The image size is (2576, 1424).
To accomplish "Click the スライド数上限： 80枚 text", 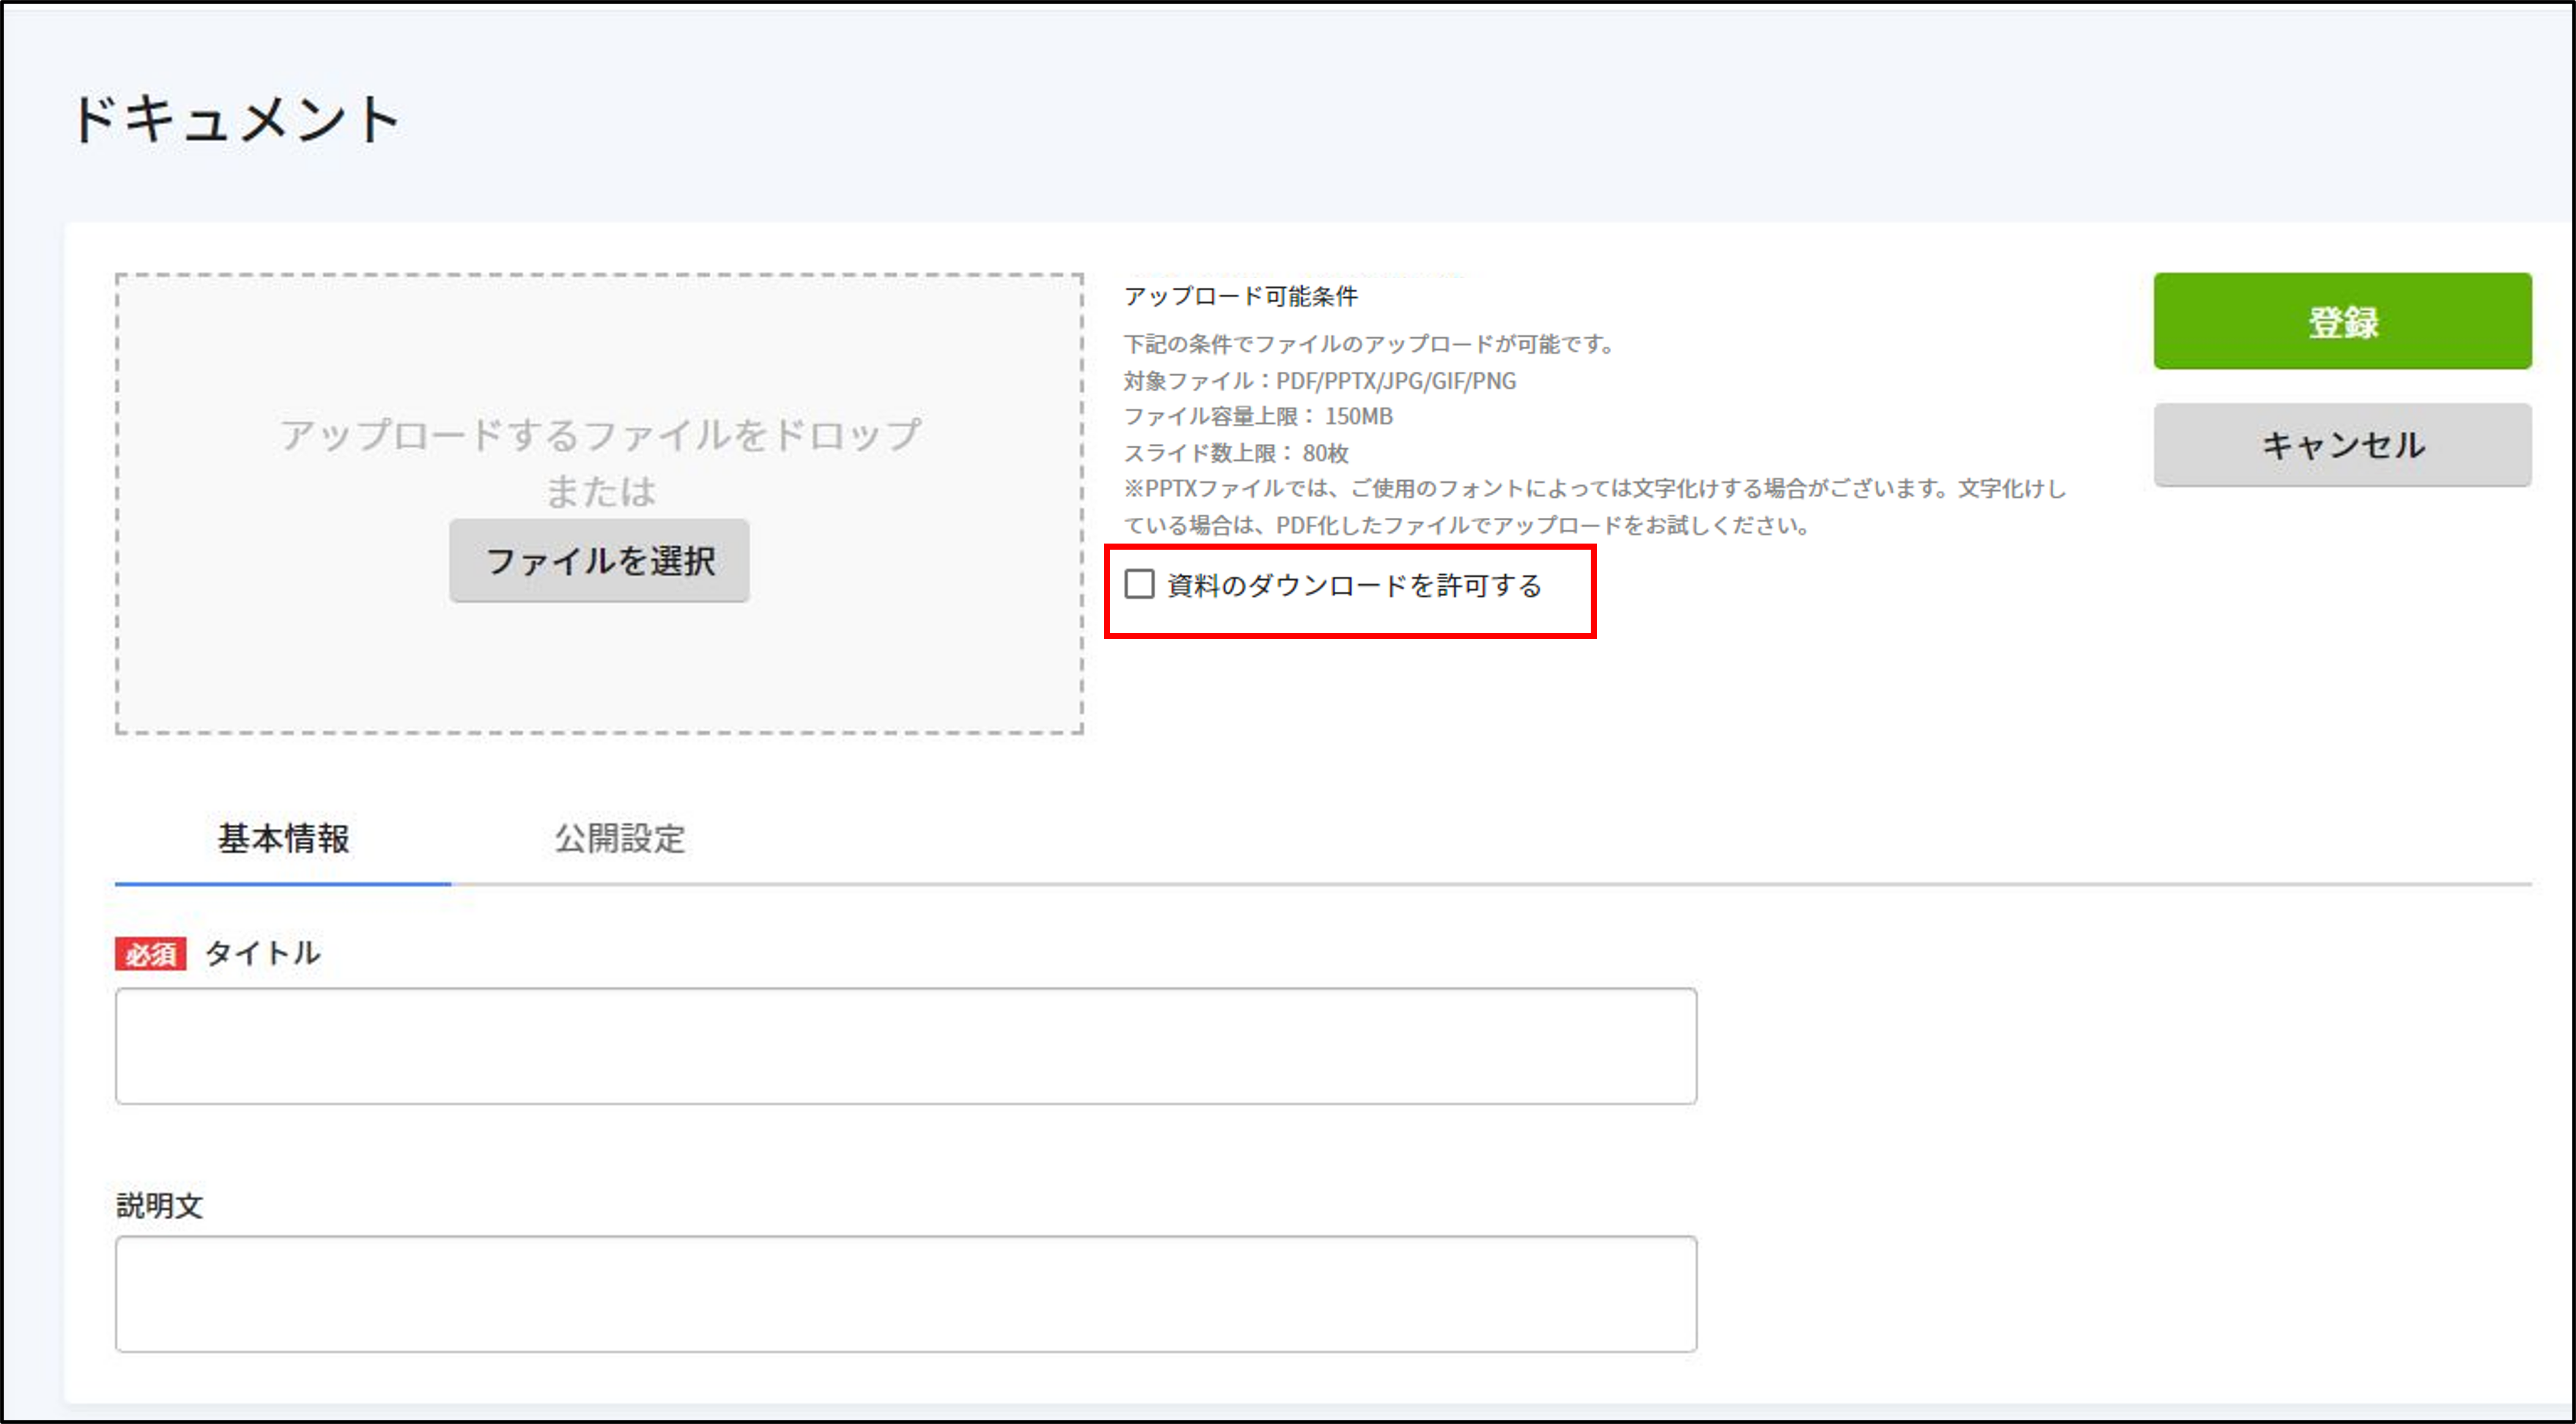I will [1237, 453].
